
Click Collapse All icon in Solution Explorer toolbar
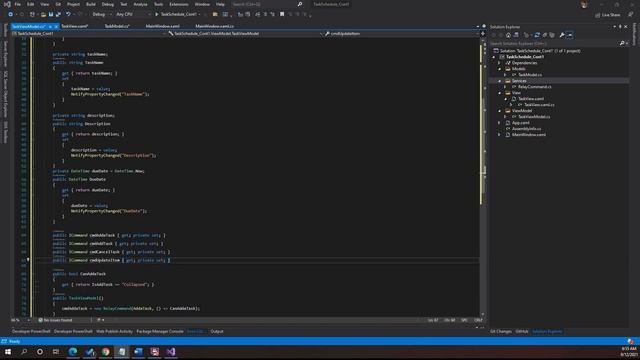(x=544, y=35)
